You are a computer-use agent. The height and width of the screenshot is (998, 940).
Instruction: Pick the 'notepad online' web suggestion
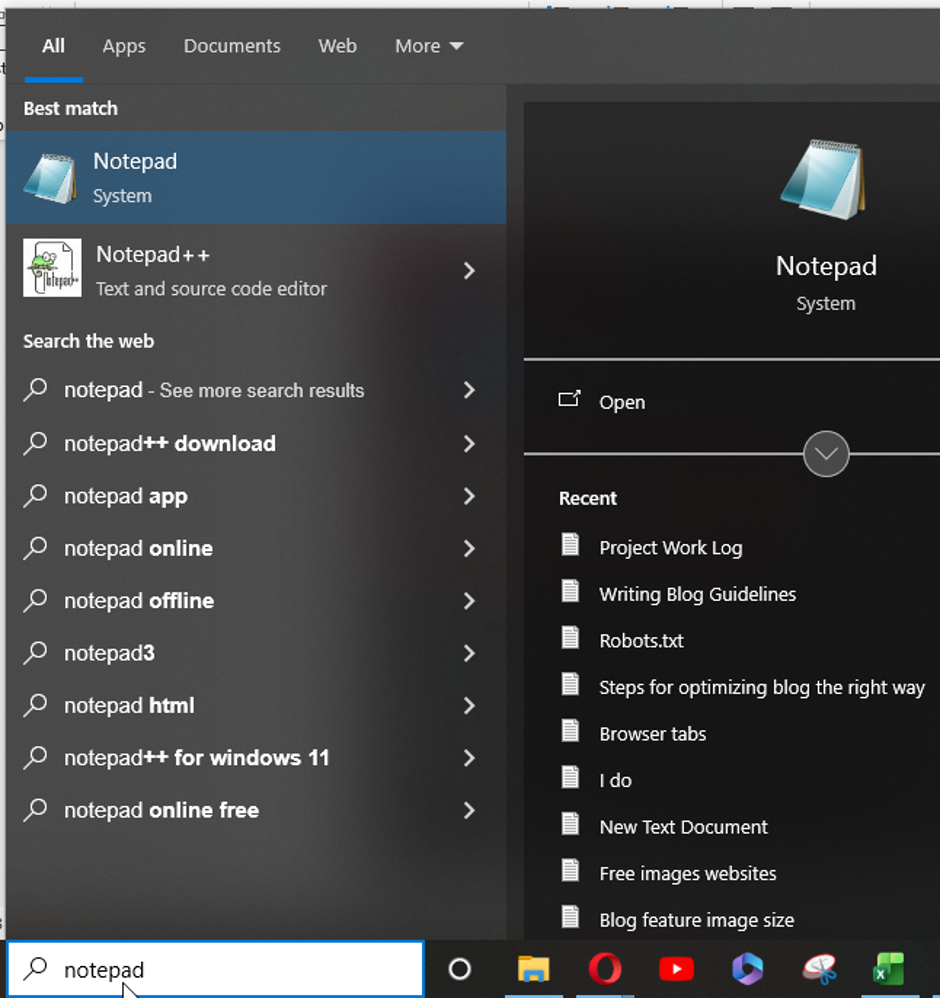click(x=256, y=548)
